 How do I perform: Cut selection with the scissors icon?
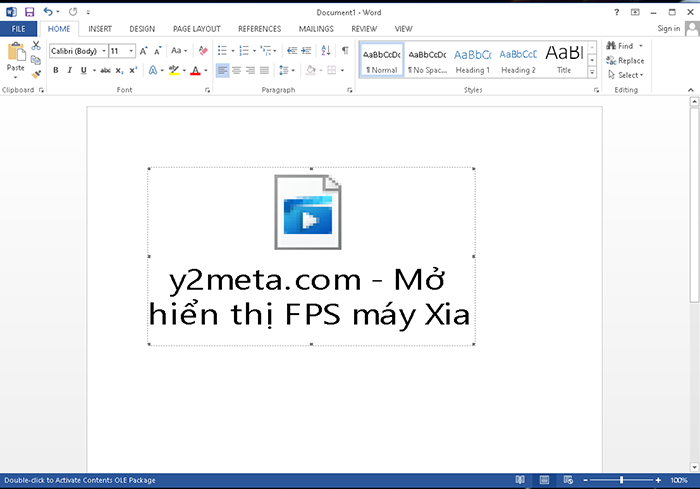pos(36,46)
